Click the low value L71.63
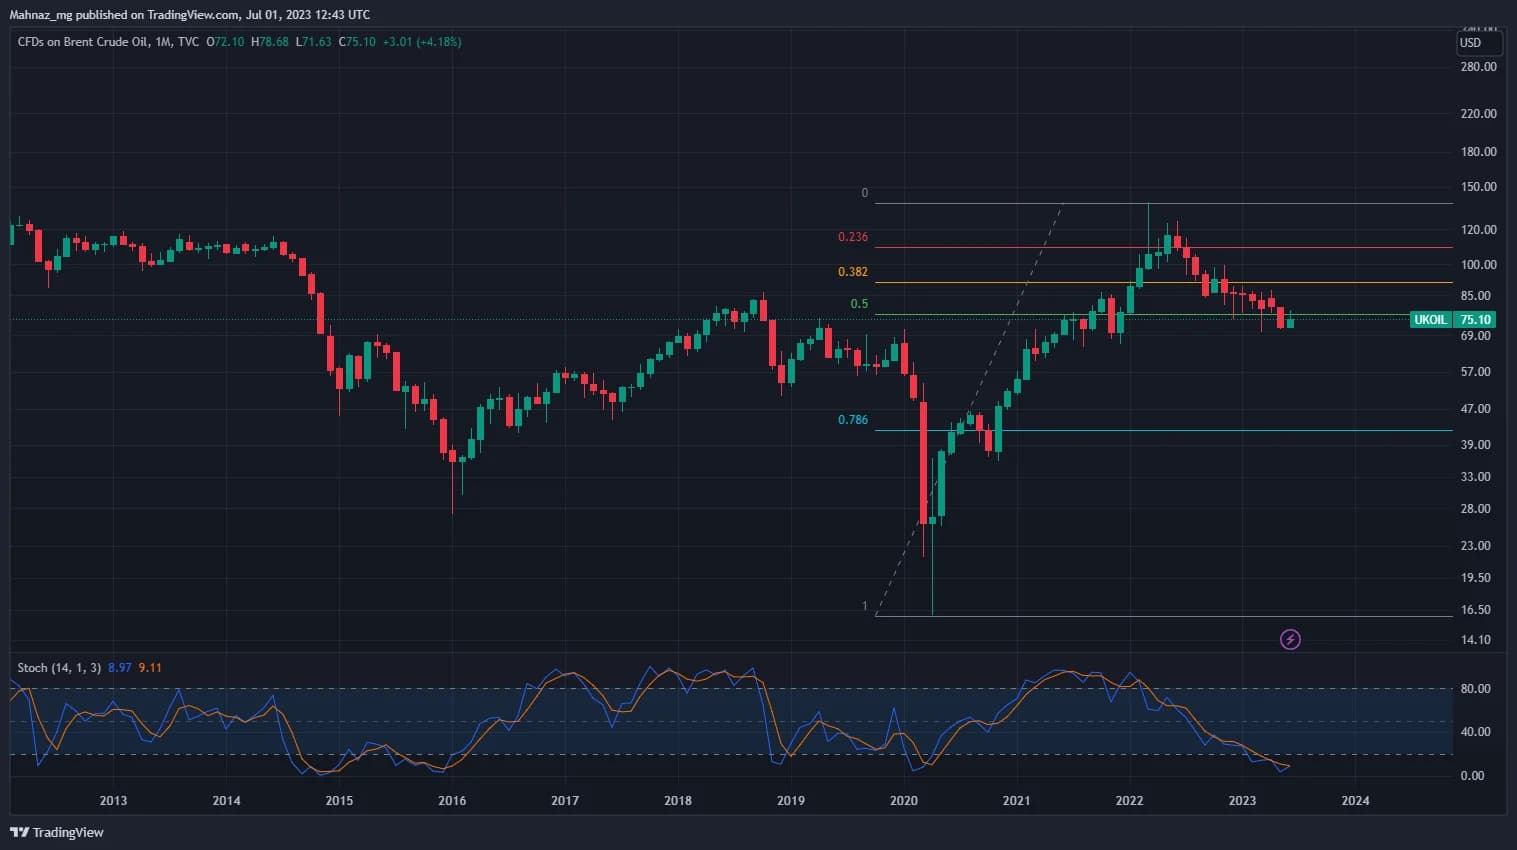The width and height of the screenshot is (1517, 850). click(x=313, y=42)
